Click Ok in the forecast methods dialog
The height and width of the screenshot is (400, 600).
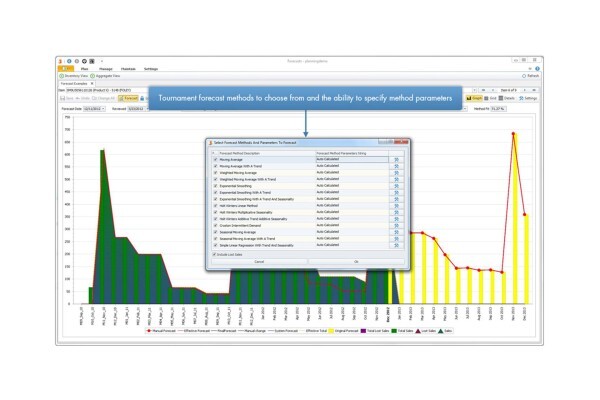point(356,261)
